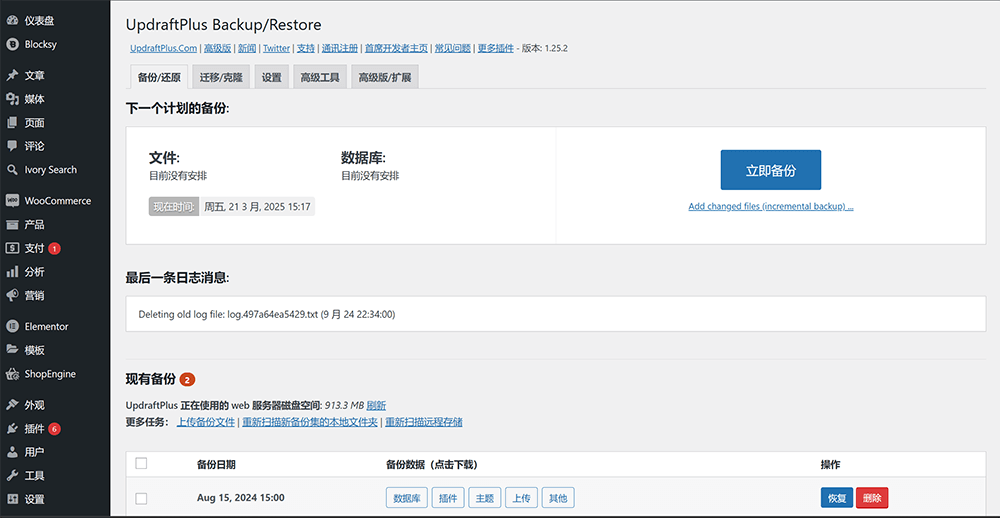Click the pages icon beside 页面
1000x518 pixels.
[x=12, y=123]
